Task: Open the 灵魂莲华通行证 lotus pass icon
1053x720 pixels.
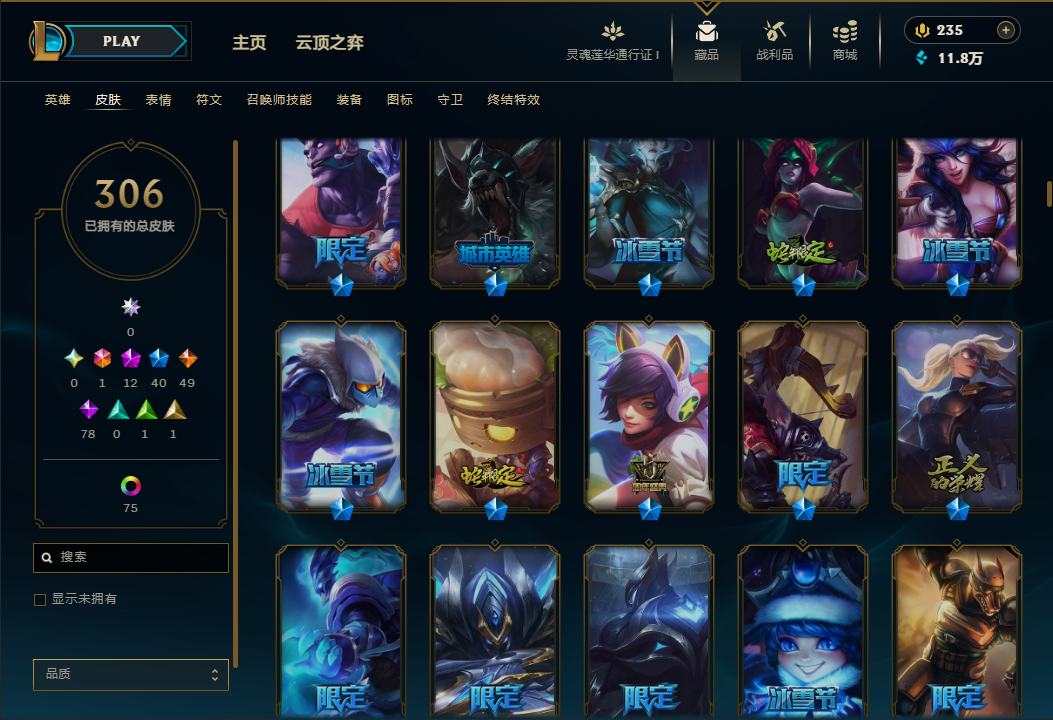Action: [x=612, y=31]
